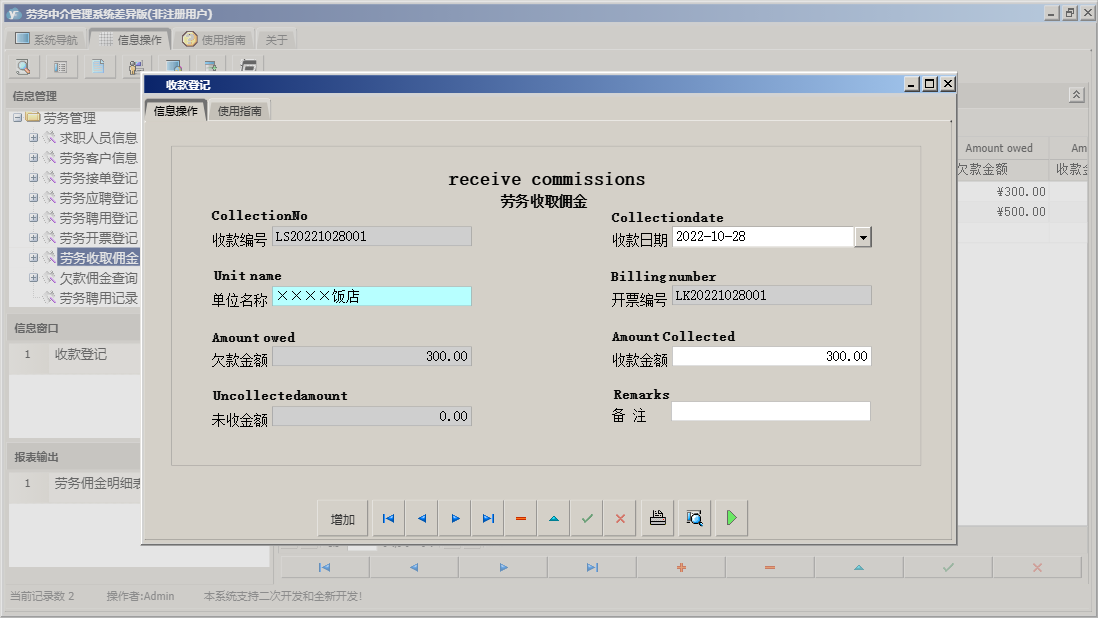Open the 系统导航 main tab
Viewport: 1098px width, 618px height.
pyautogui.click(x=45, y=40)
